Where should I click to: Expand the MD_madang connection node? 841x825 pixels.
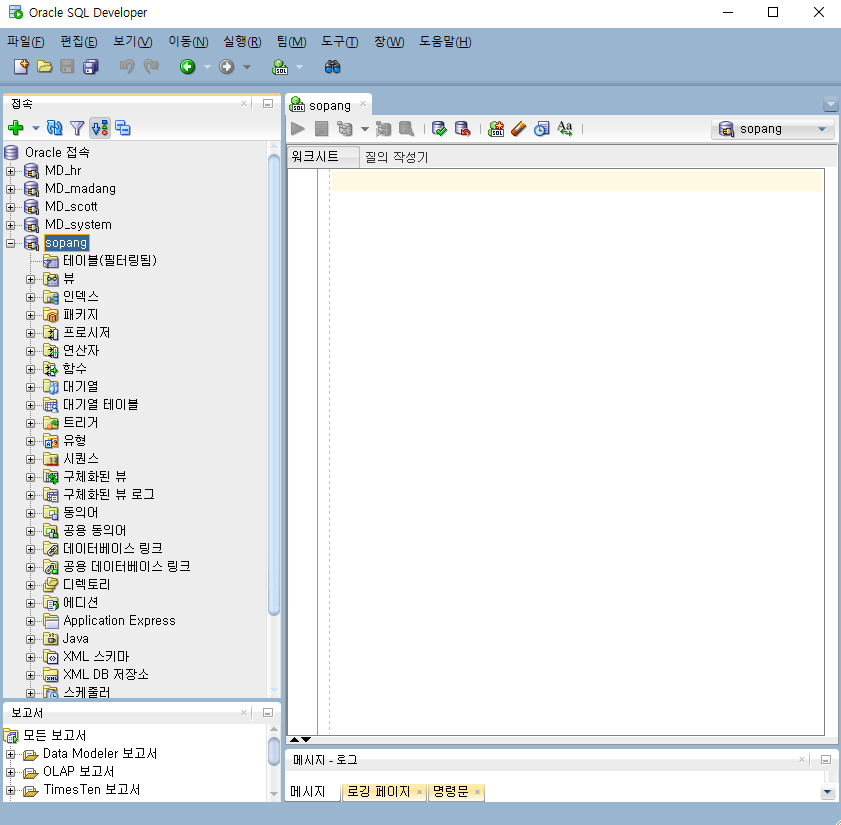click(x=10, y=189)
